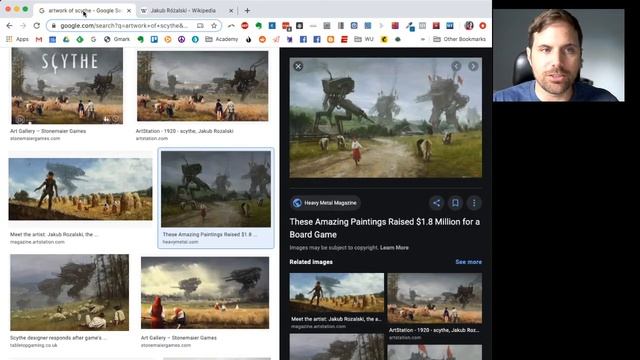Show the next image in preview
Screen dimensions: 640x360
(473, 66)
